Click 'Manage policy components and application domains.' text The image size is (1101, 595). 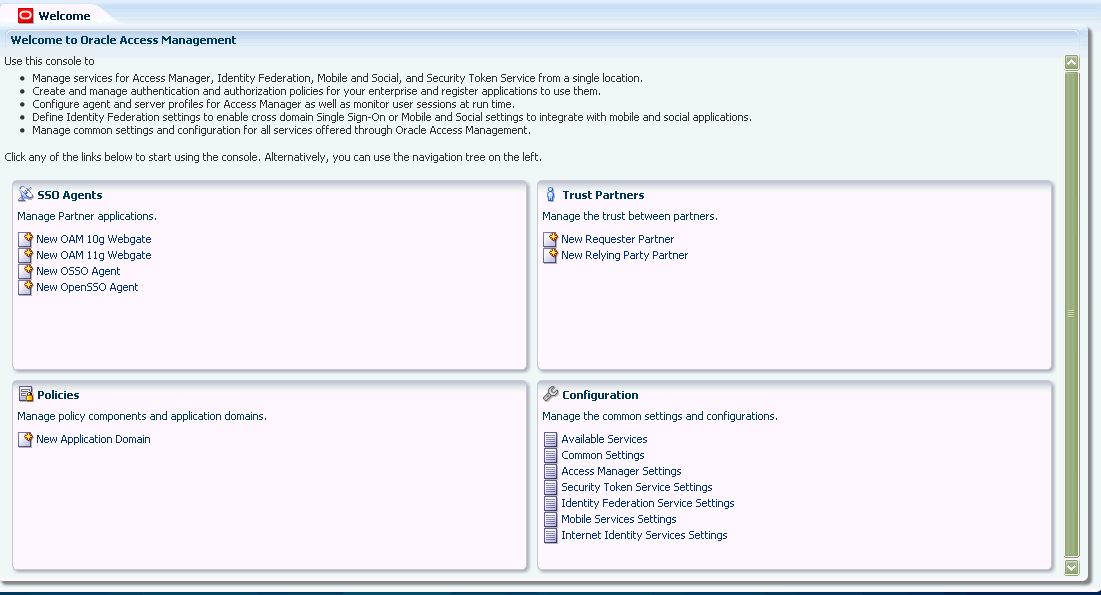coord(142,416)
